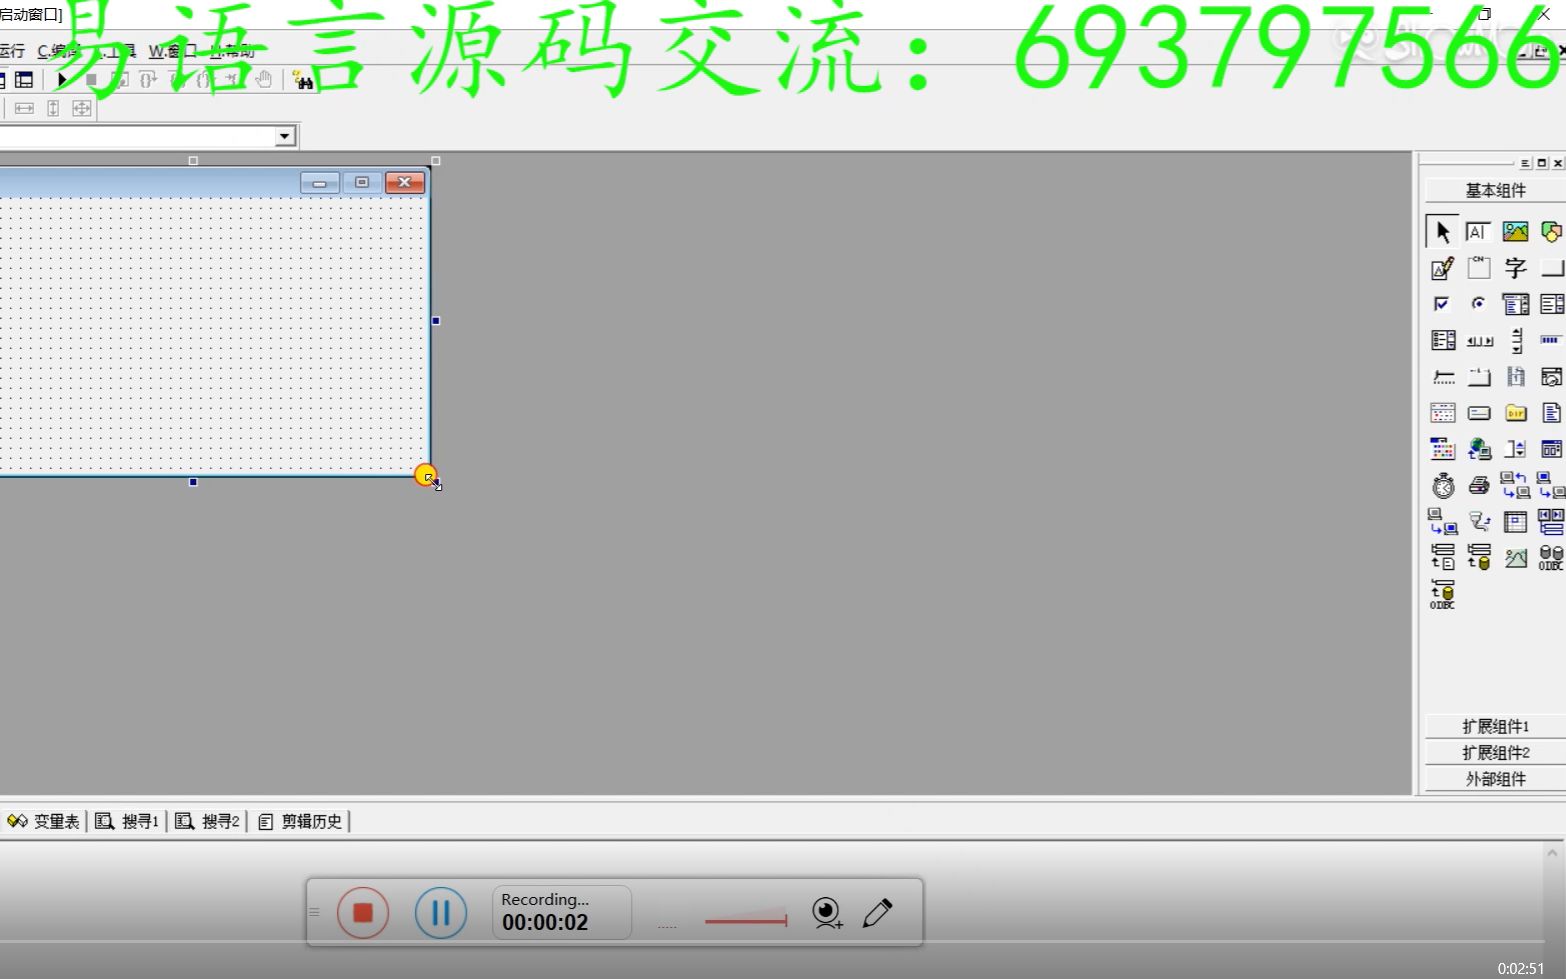Screen dimensions: 1566x979
Task: Pause the screen recording
Action: 441,912
